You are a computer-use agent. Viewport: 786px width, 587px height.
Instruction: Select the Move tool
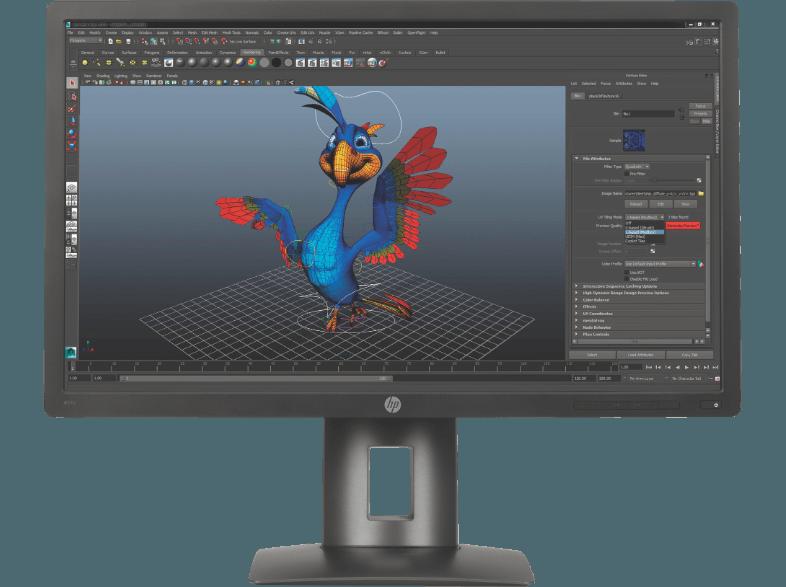[72, 121]
